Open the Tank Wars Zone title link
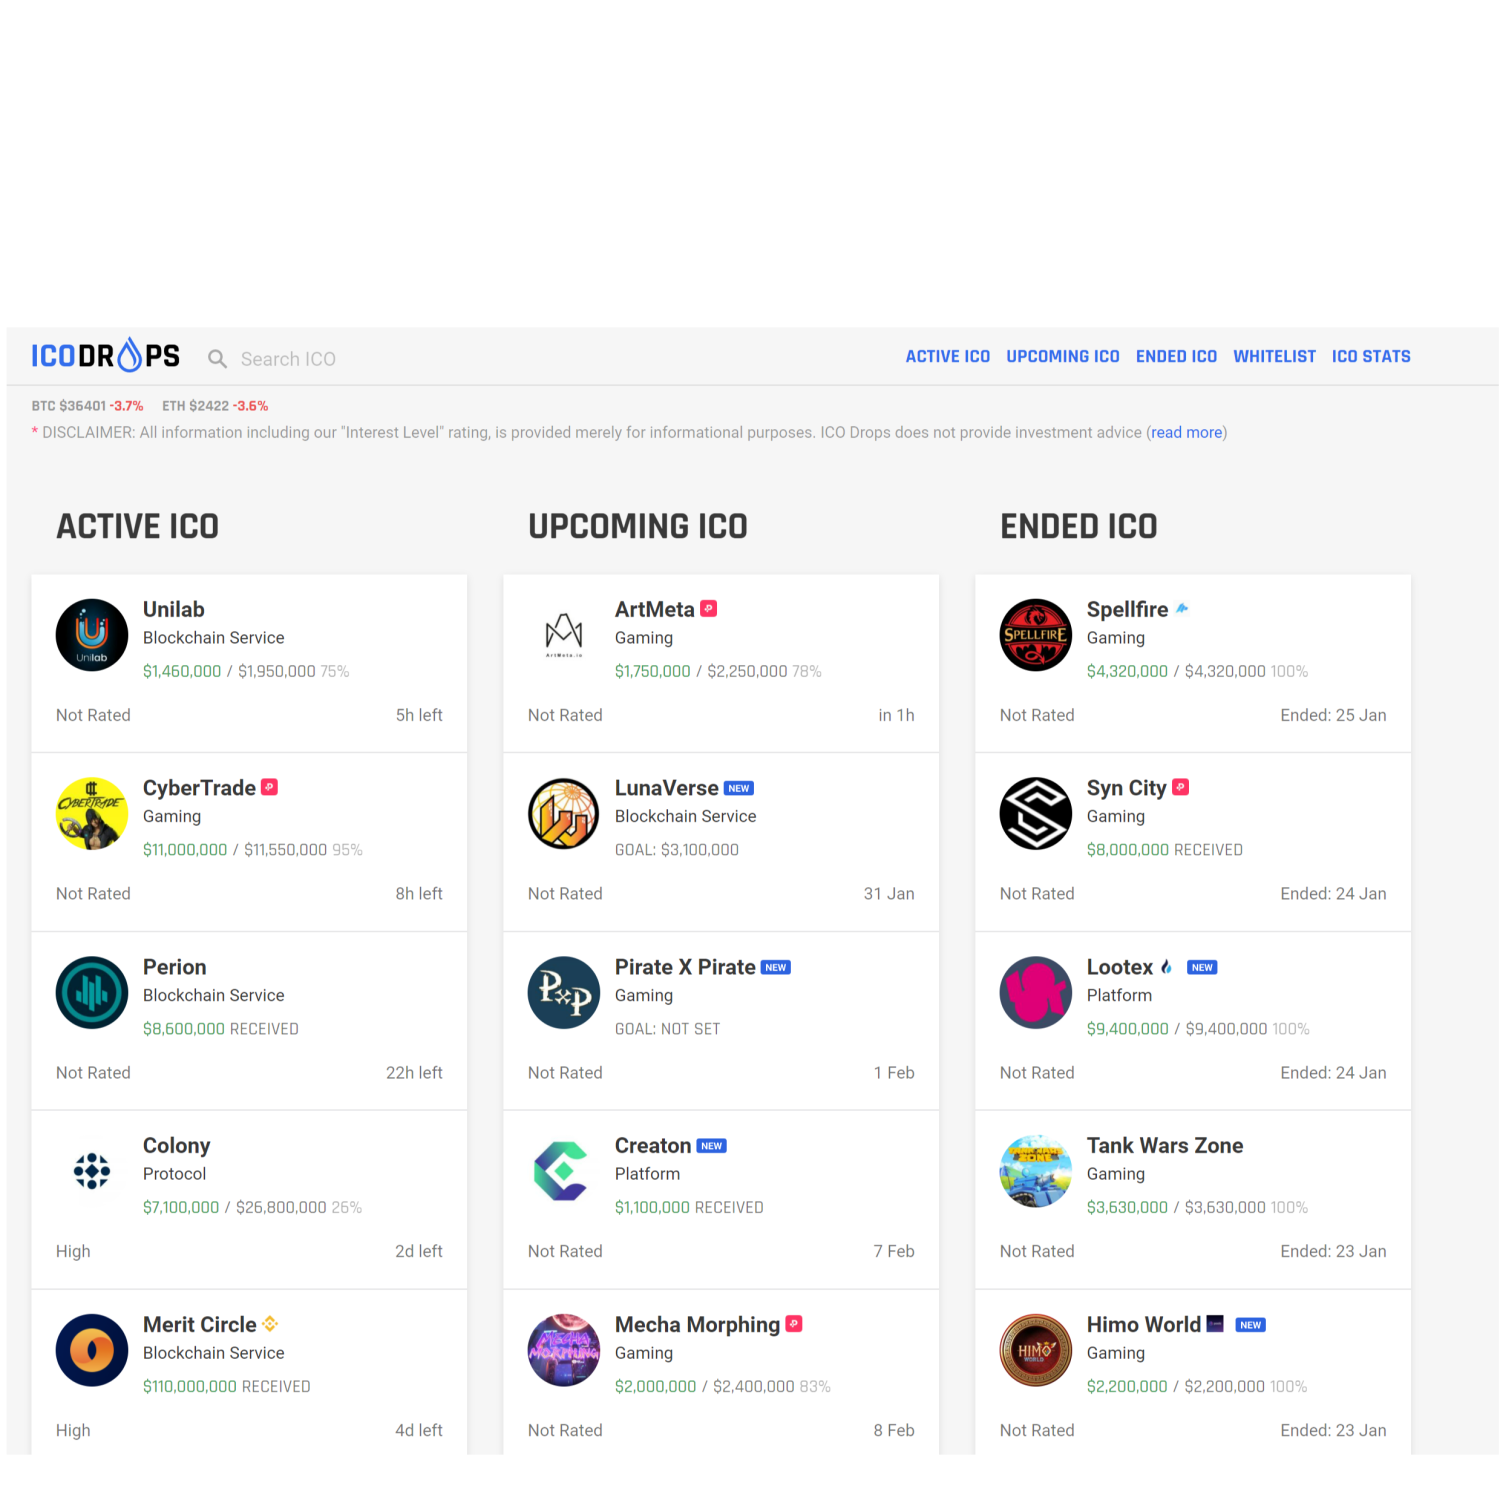This screenshot has height=1500, width=1500. [1164, 1146]
